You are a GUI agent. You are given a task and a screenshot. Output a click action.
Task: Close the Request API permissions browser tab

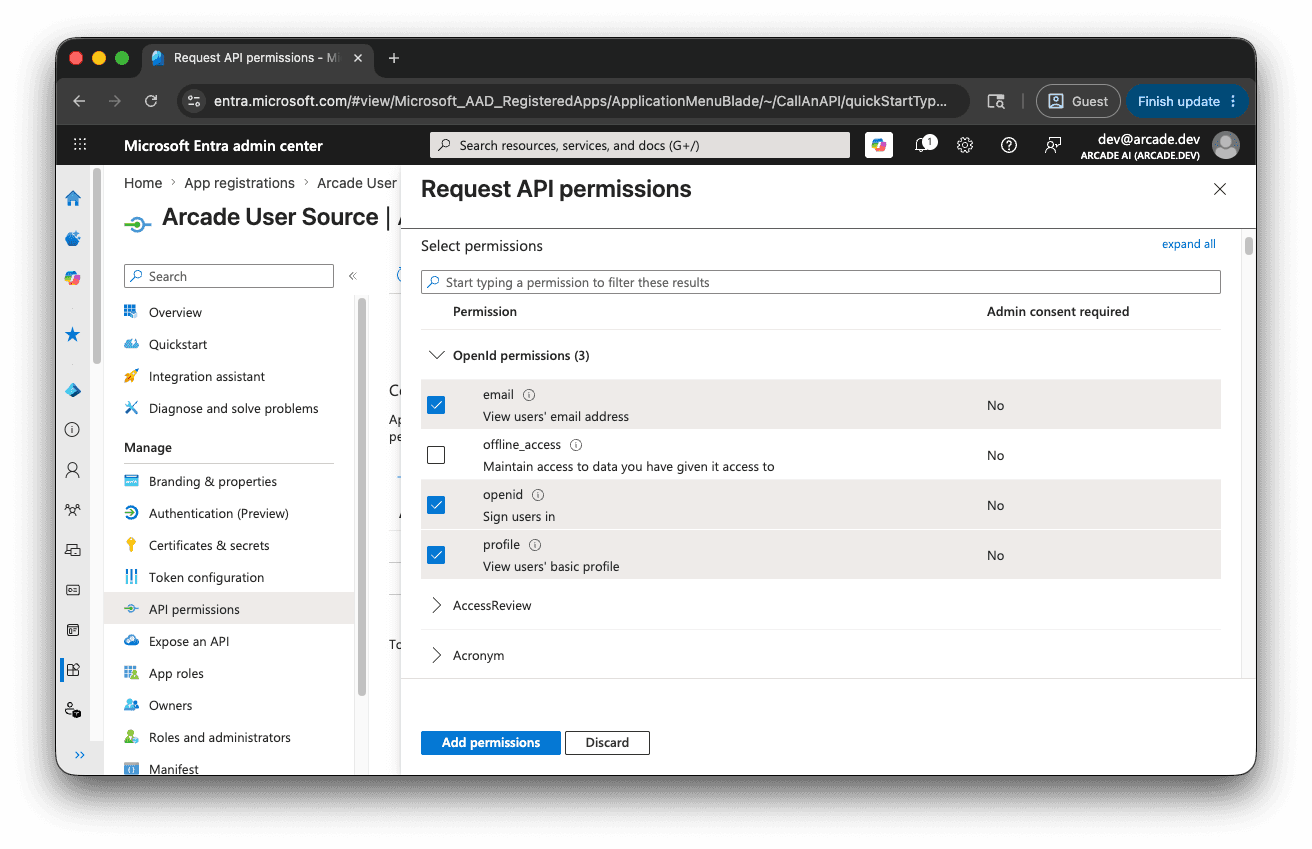[358, 58]
